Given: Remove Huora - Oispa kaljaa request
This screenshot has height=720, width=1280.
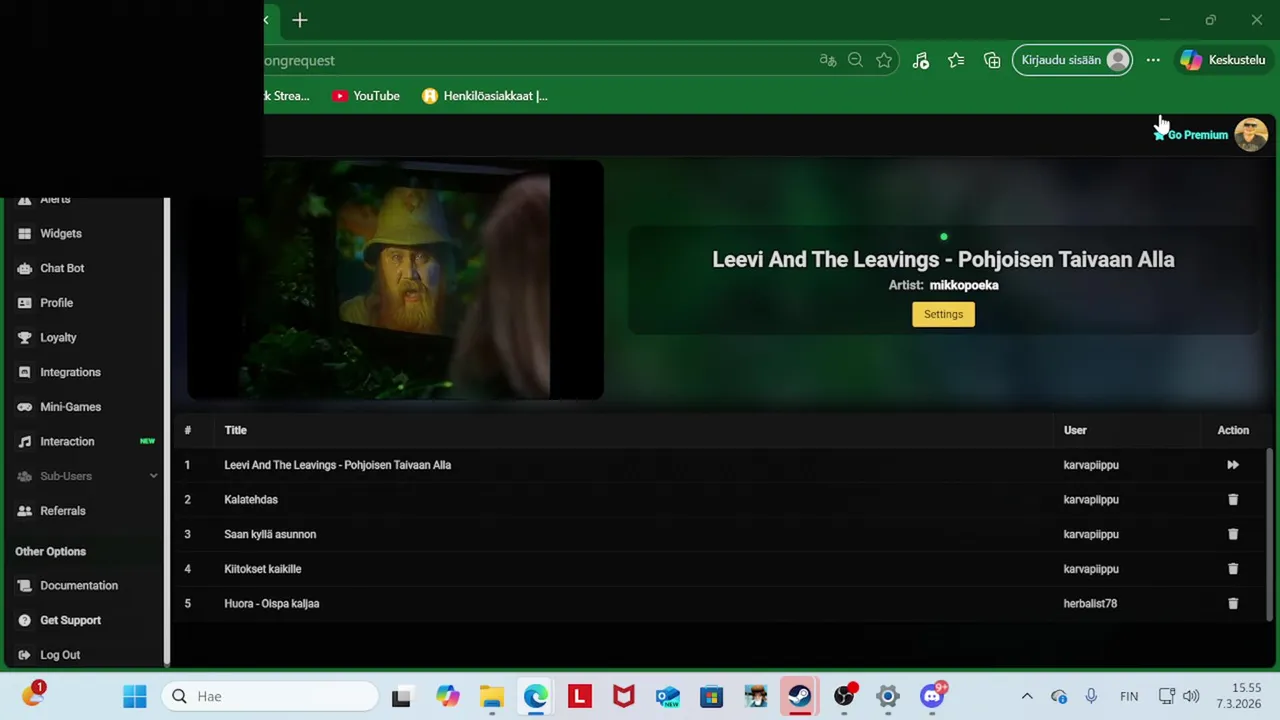Looking at the screenshot, I should point(1233,603).
